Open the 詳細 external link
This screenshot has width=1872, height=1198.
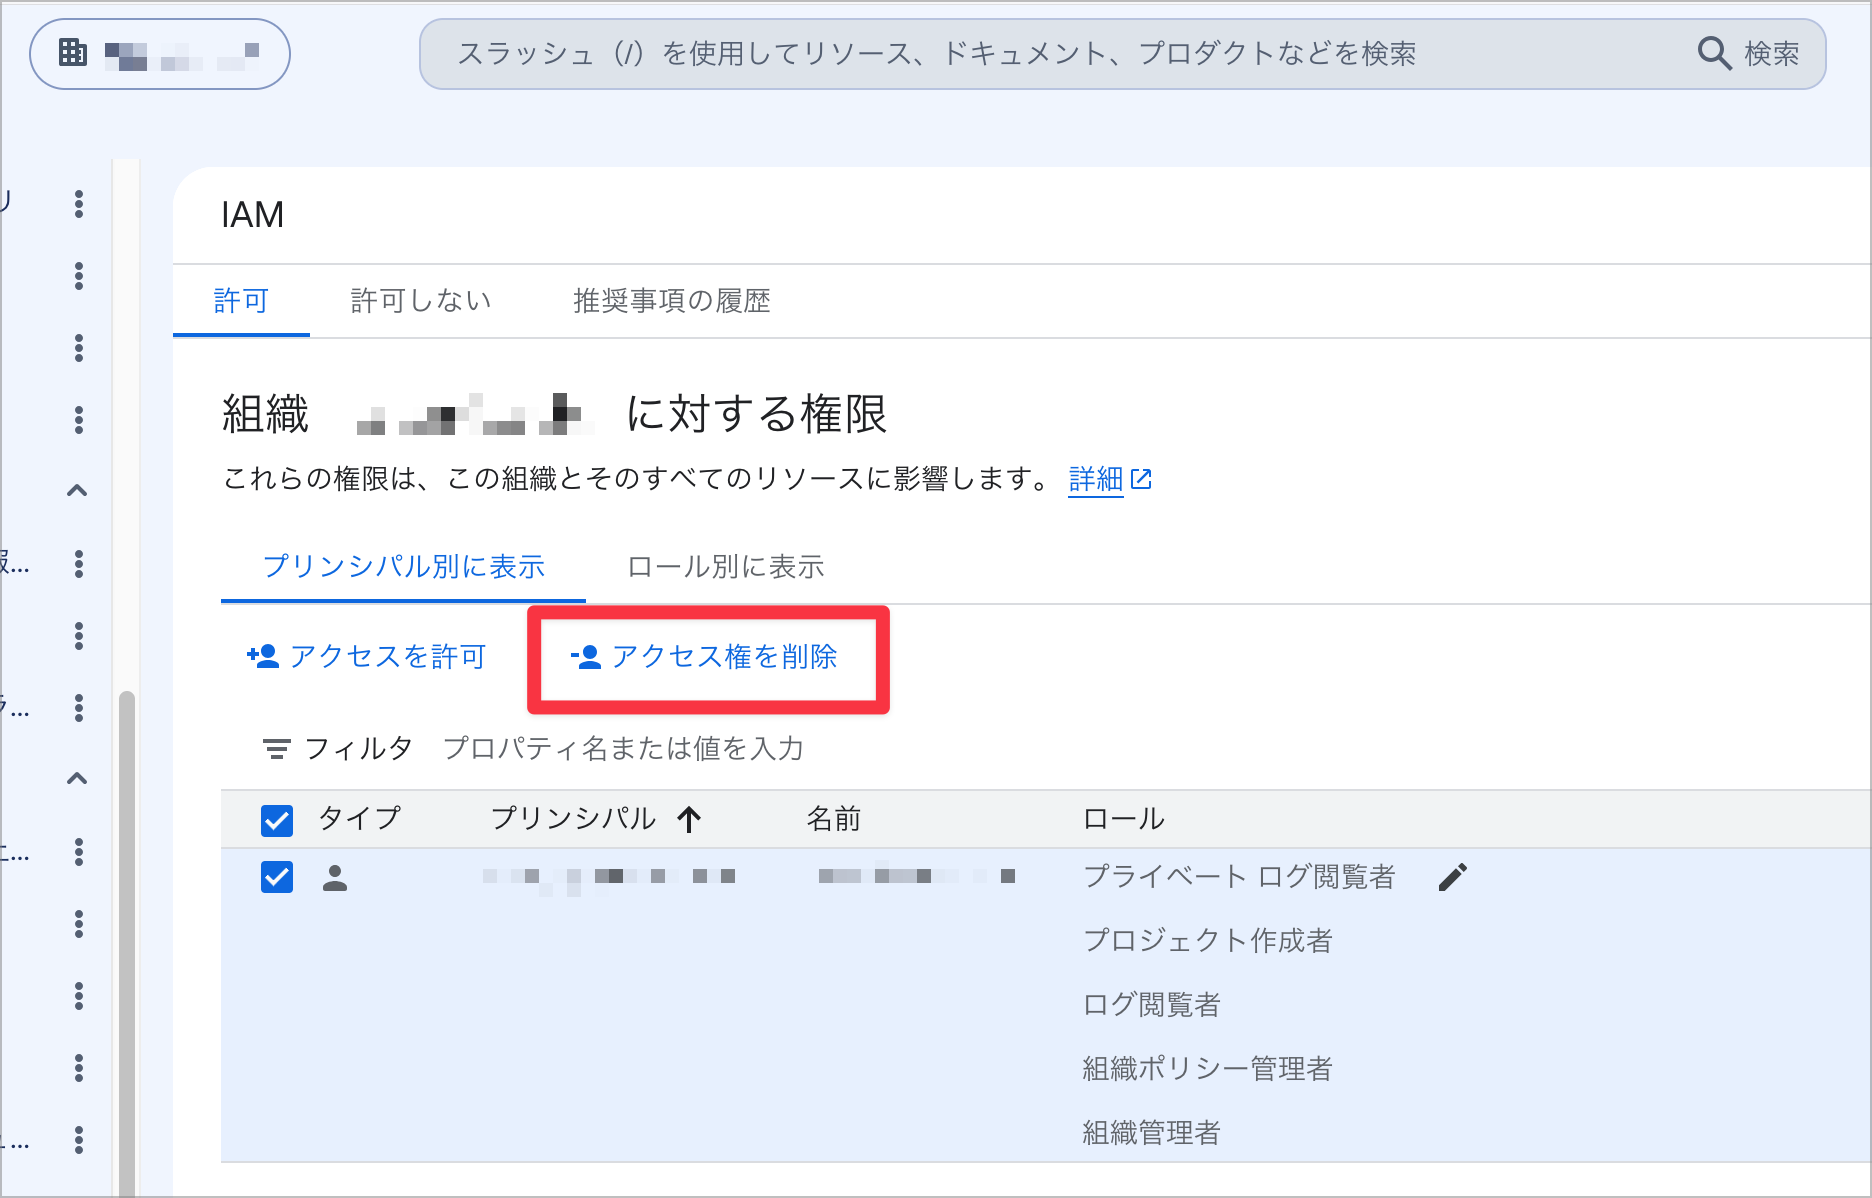point(1110,480)
